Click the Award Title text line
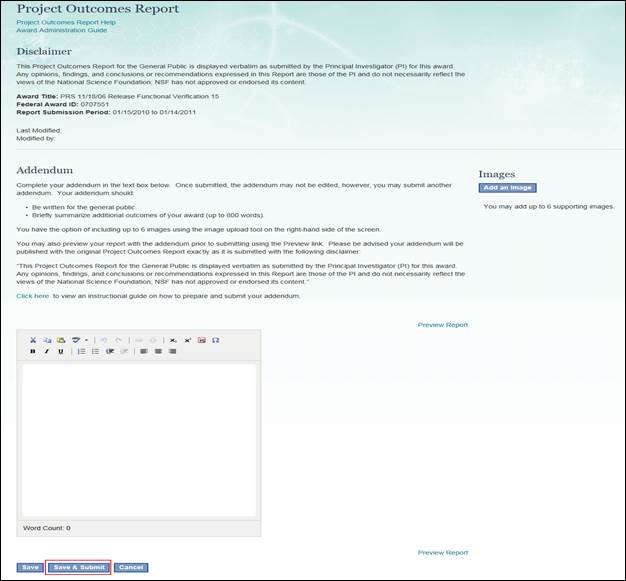Image resolution: width=626 pixels, height=581 pixels. (118, 97)
